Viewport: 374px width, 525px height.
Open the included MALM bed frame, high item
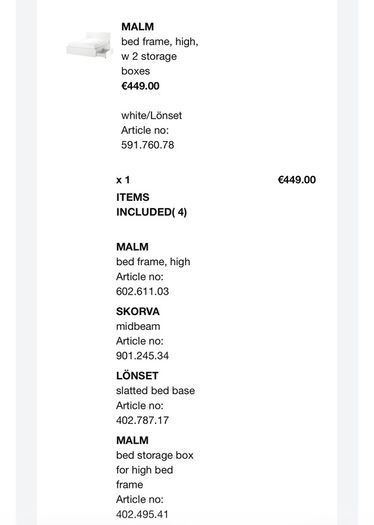(x=132, y=247)
